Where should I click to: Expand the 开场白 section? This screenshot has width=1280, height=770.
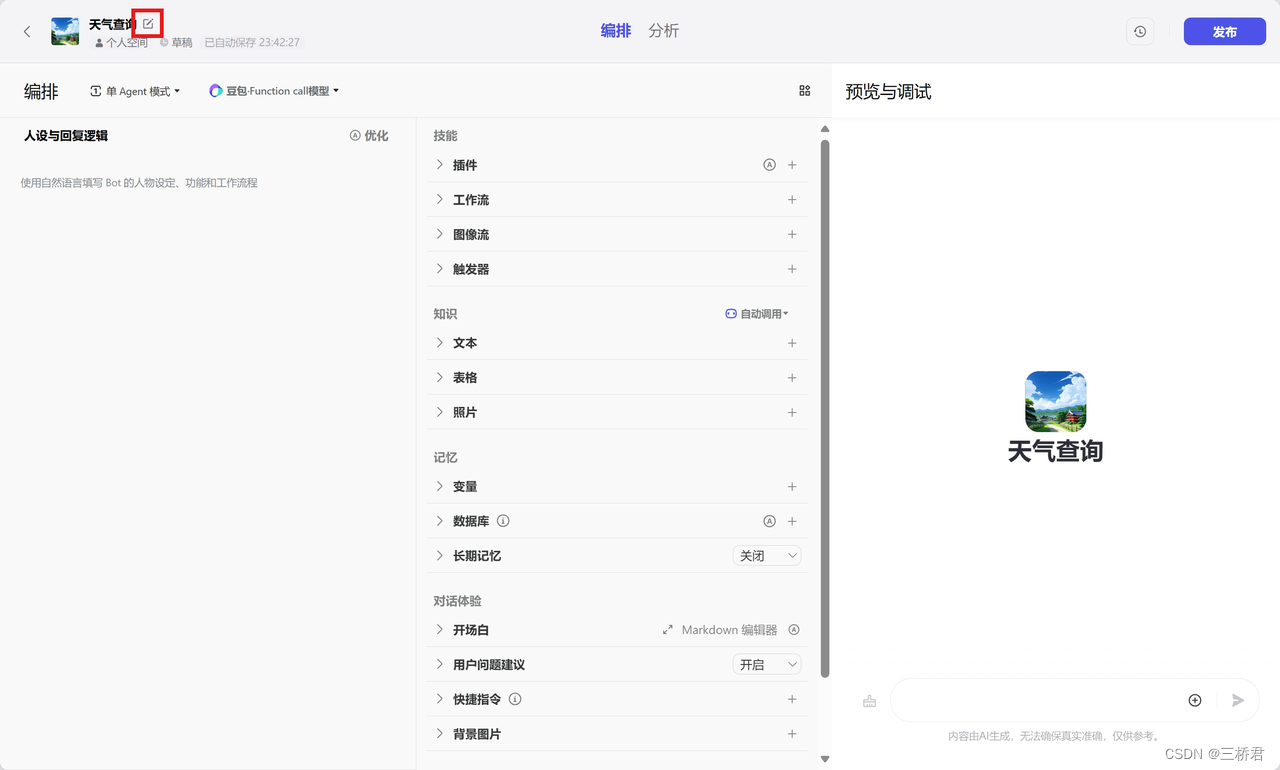440,630
